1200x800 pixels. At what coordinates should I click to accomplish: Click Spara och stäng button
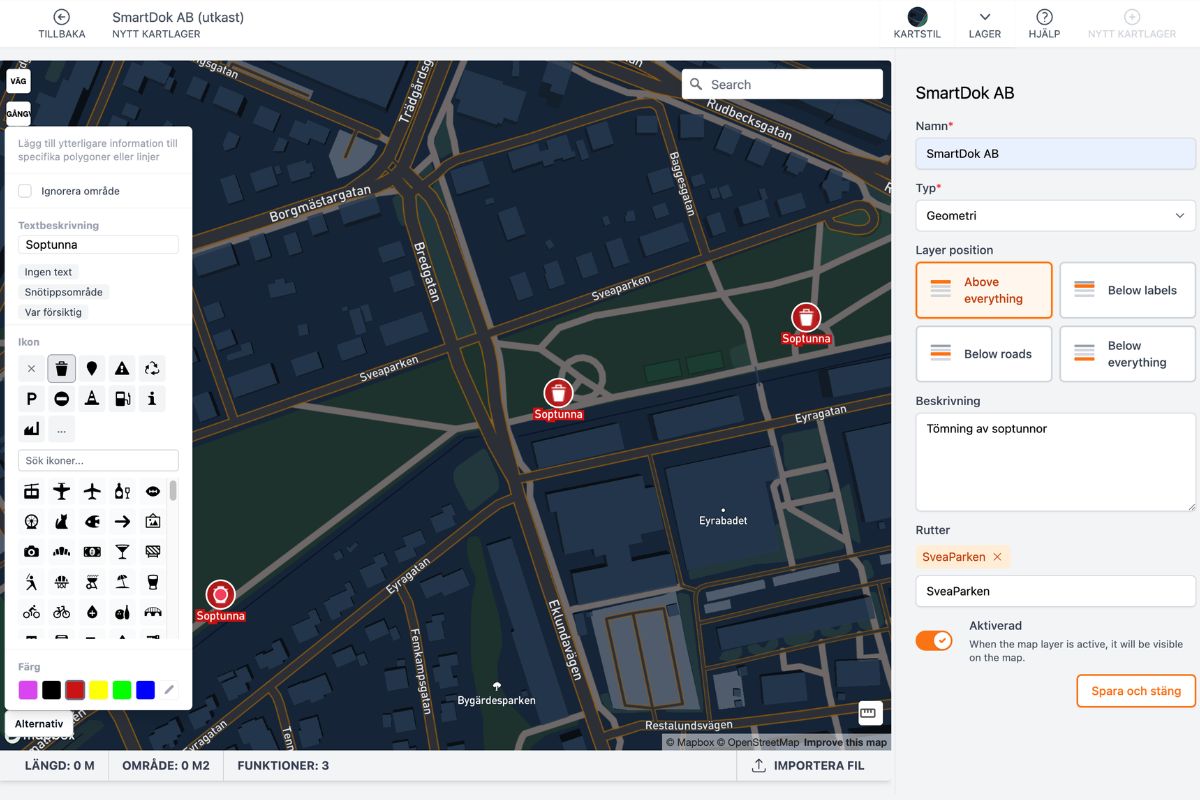(1136, 691)
